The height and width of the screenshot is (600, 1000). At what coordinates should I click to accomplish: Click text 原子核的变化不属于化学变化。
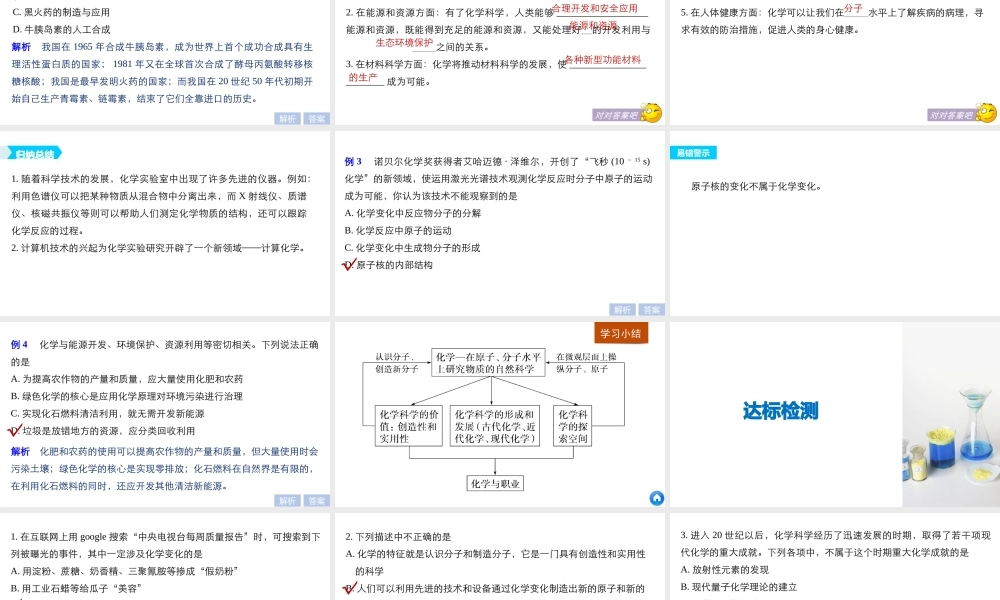(757, 186)
